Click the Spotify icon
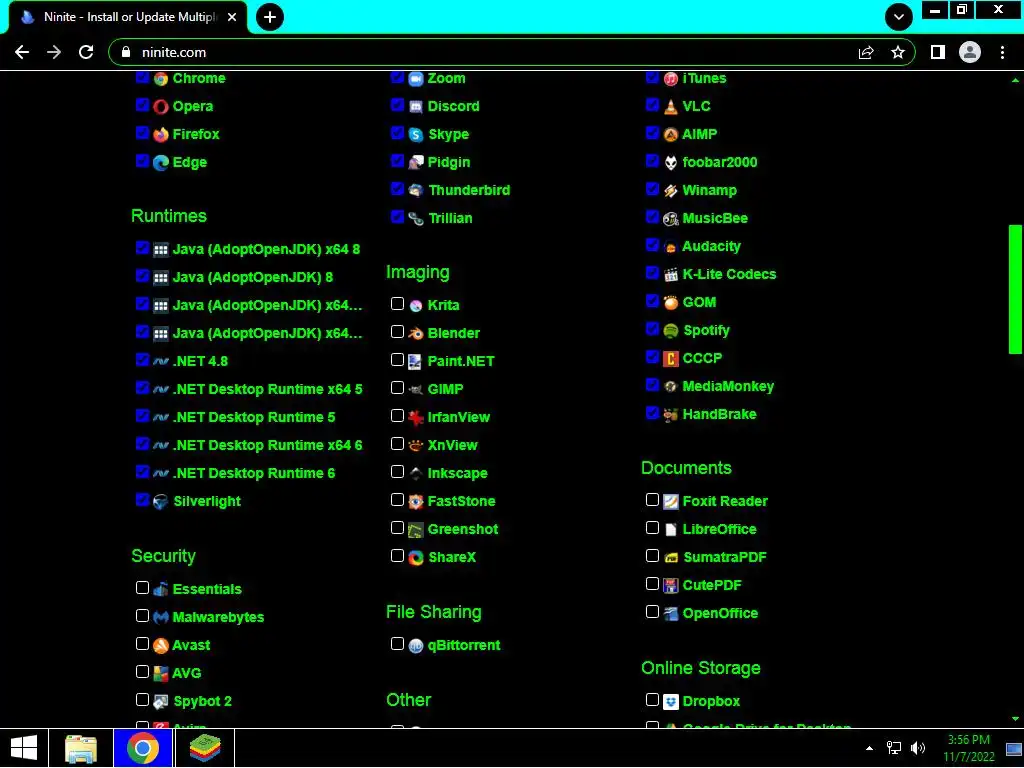 (x=671, y=331)
